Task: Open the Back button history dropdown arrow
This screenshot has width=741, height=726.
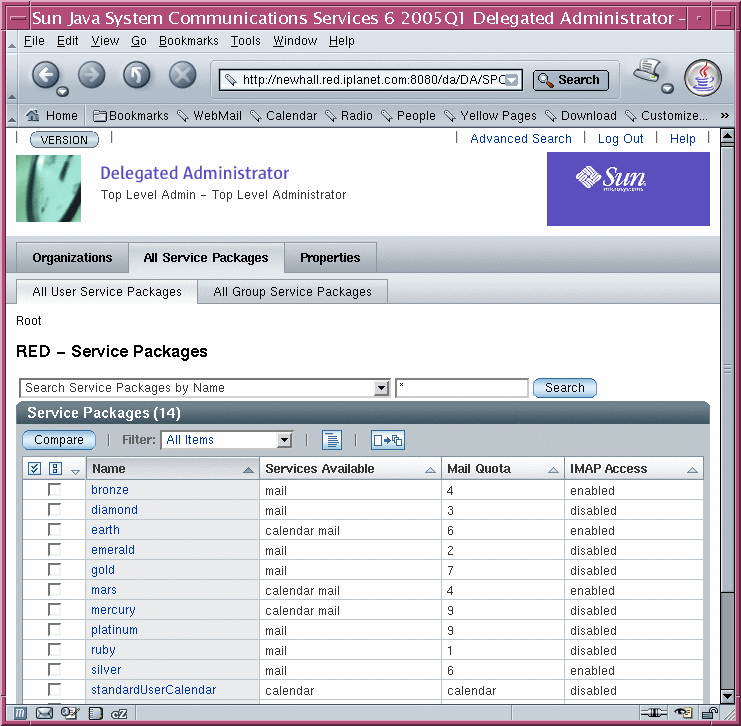Action: pyautogui.click(x=62, y=91)
